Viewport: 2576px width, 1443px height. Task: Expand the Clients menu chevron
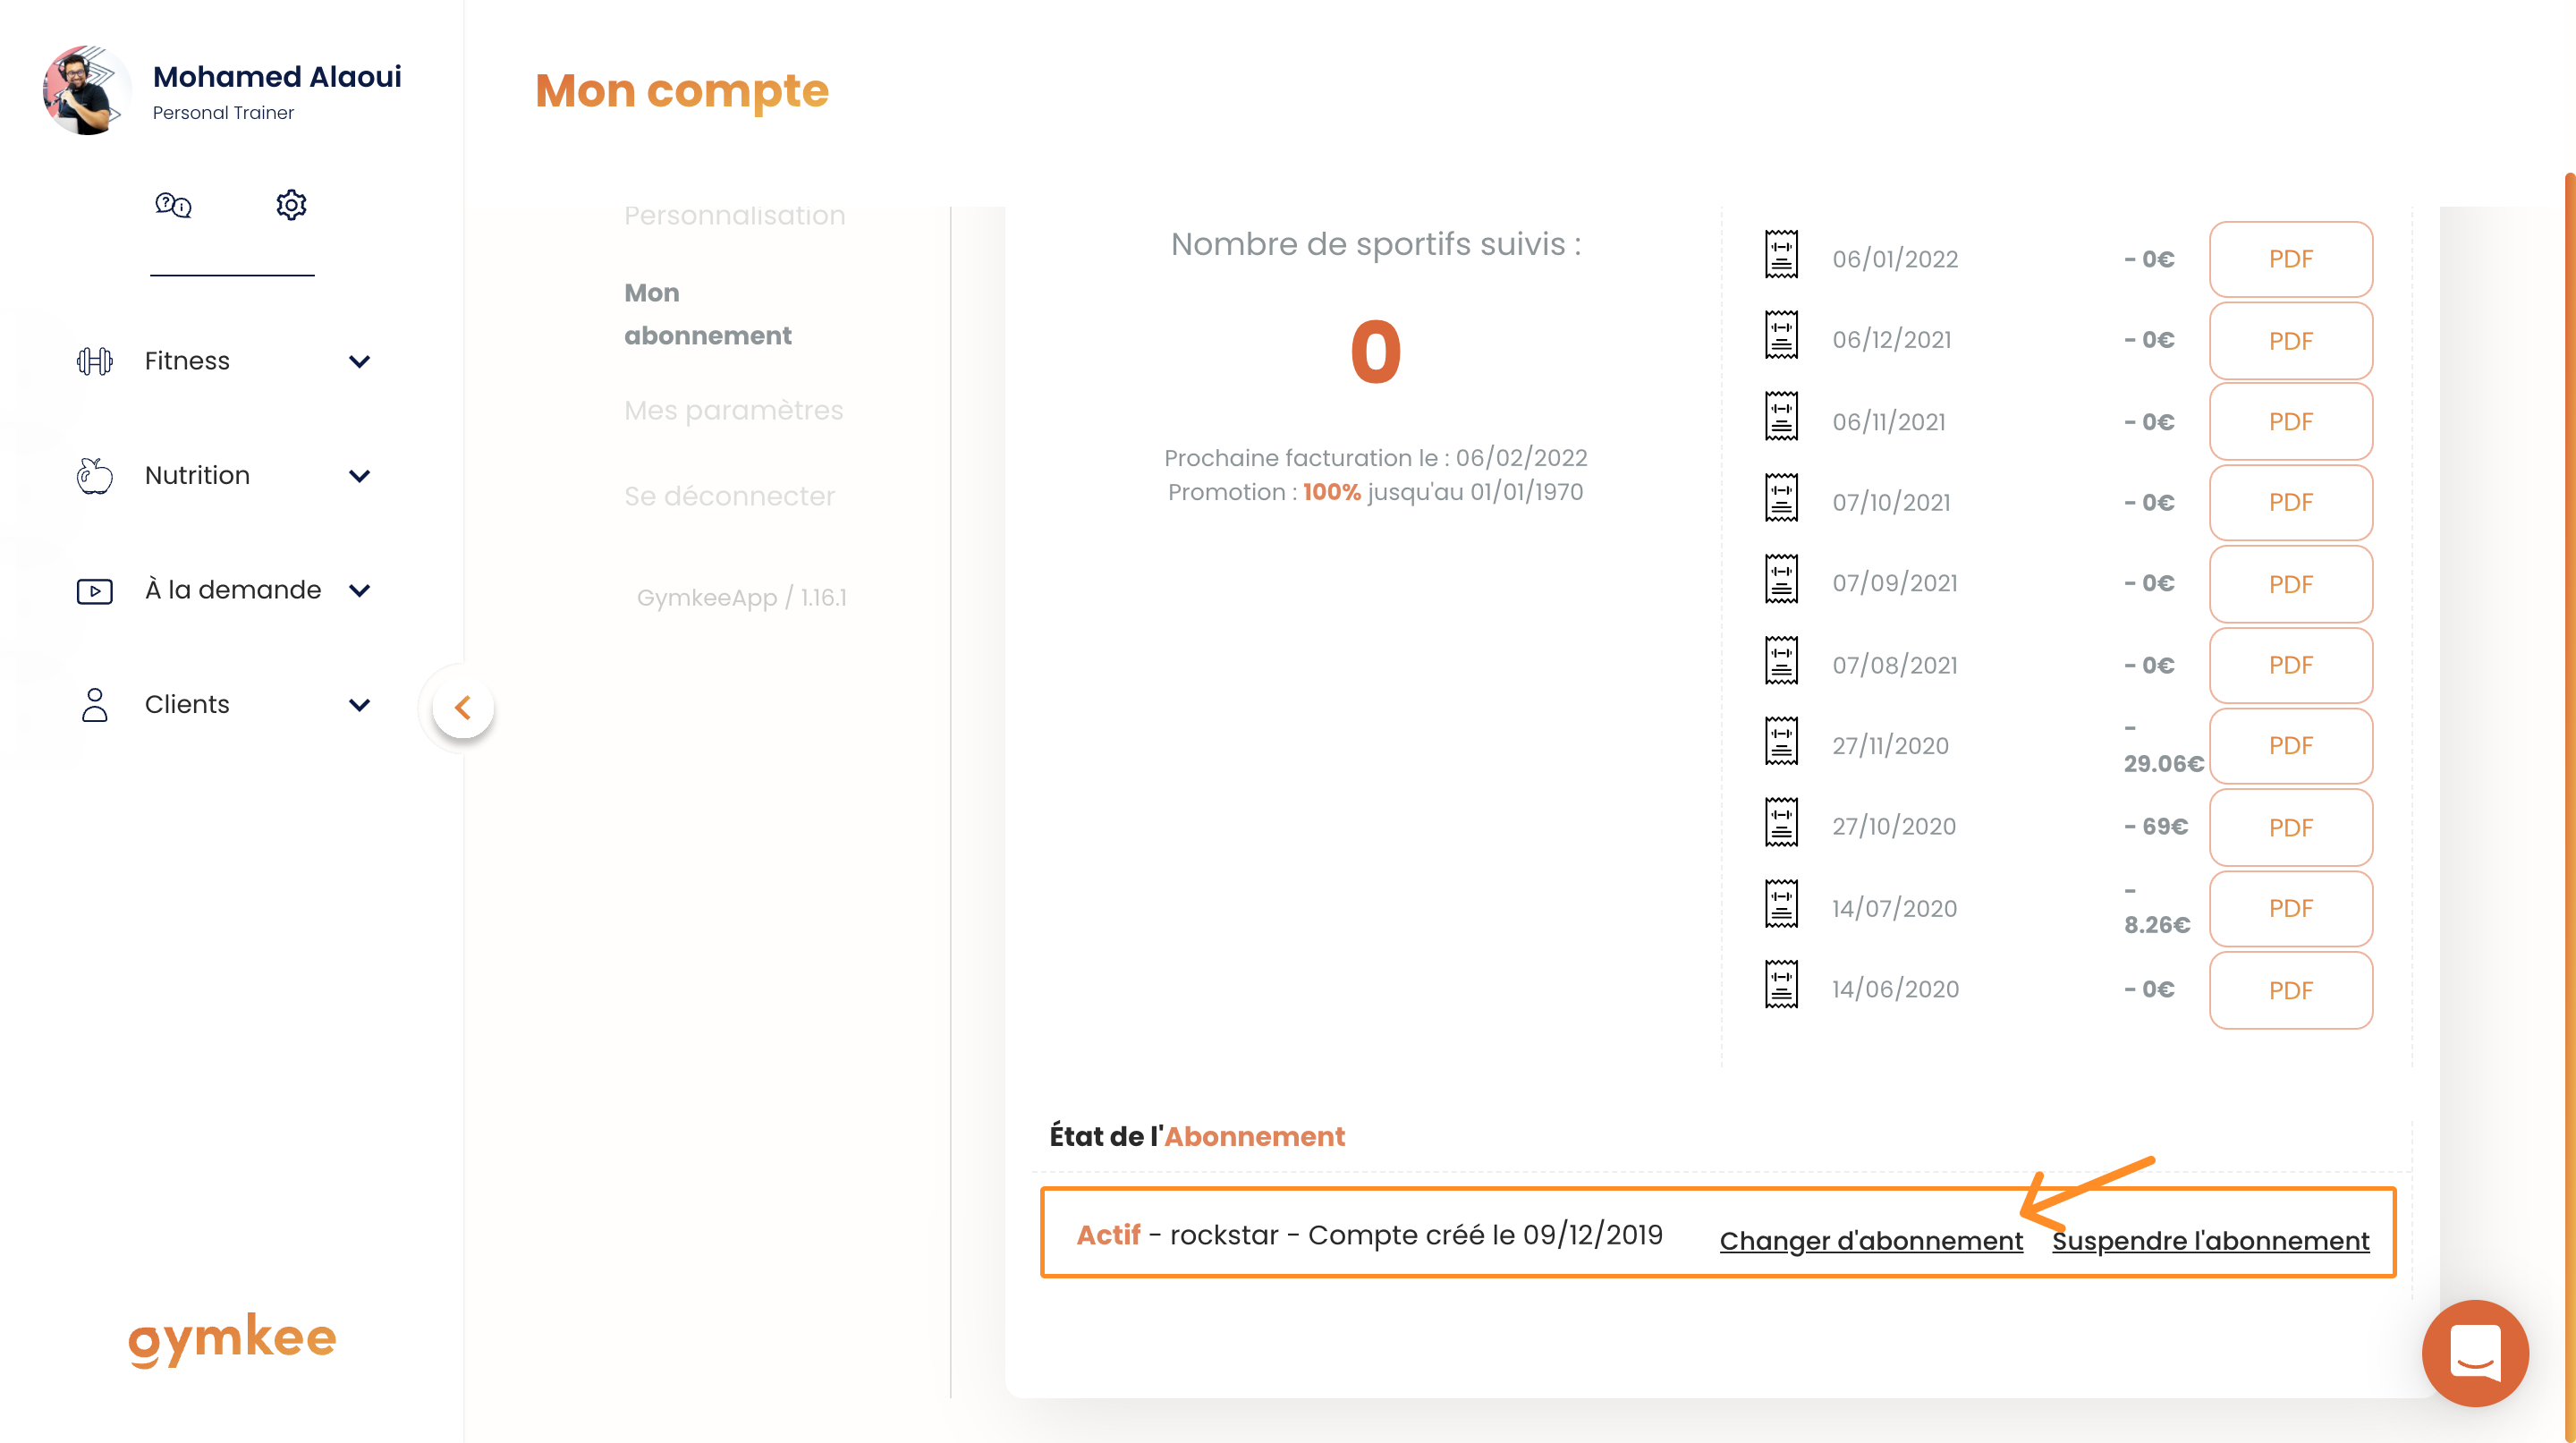pos(359,705)
